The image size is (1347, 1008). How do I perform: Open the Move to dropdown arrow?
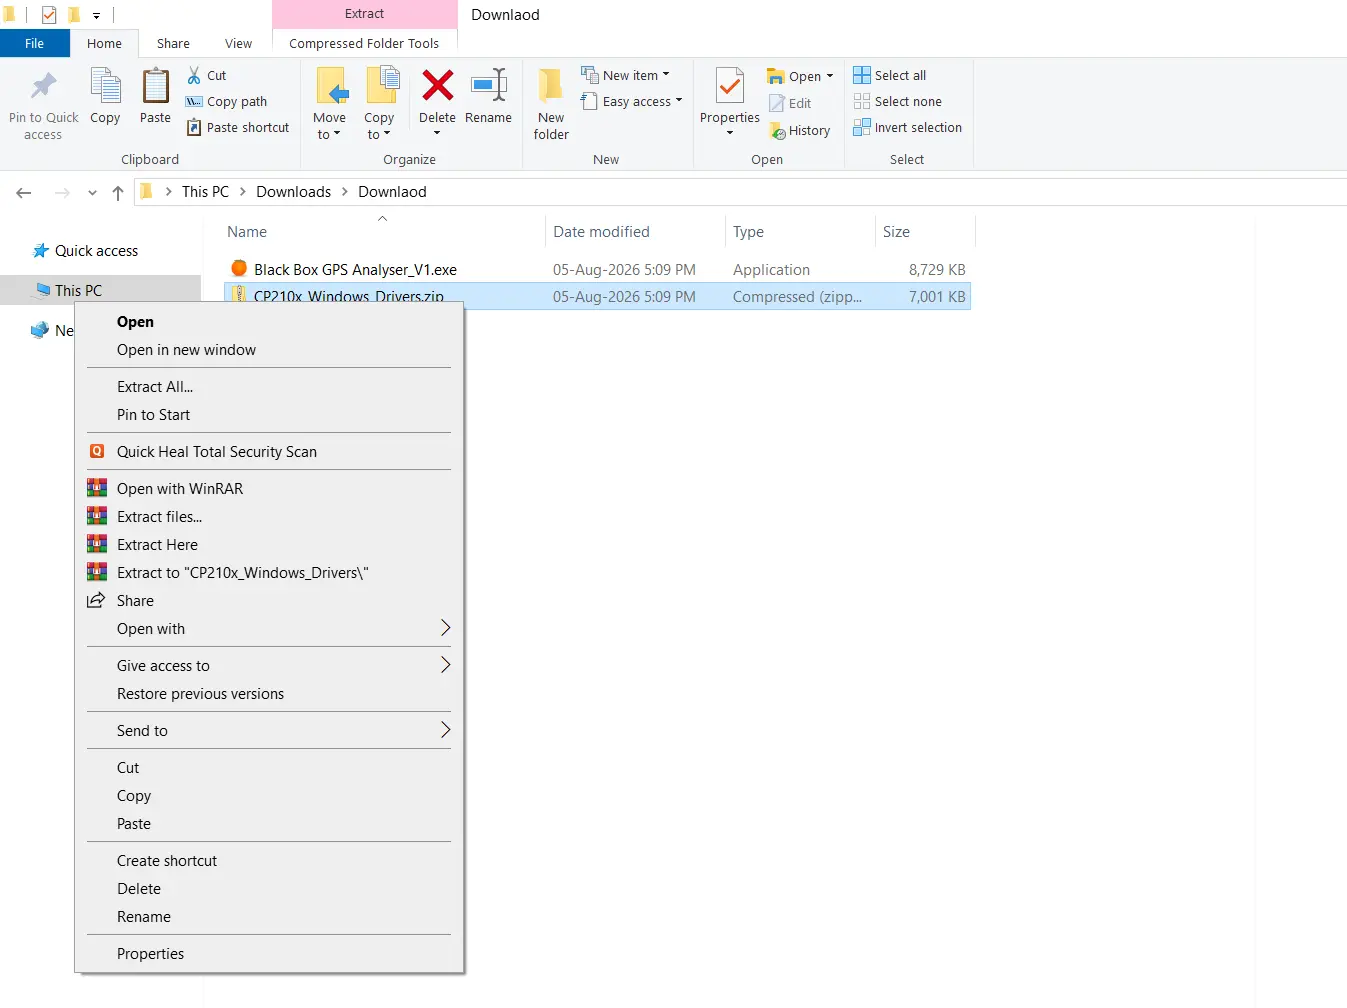337,134
